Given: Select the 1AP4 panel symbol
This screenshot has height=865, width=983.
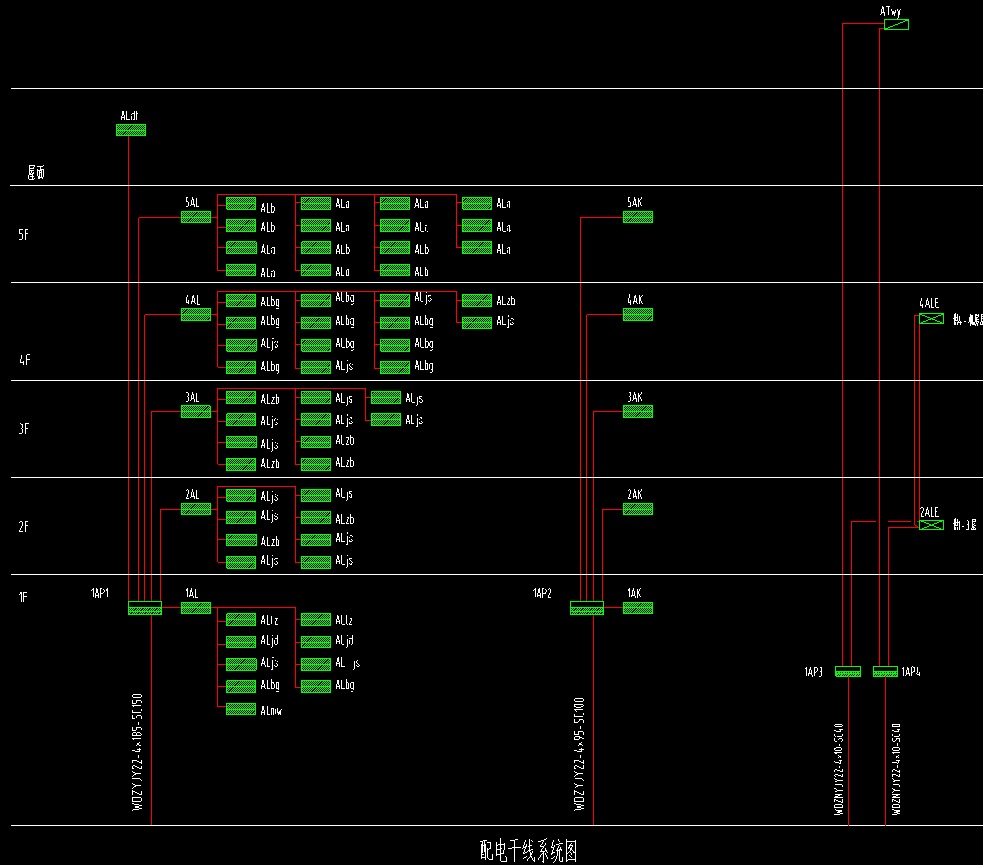Looking at the screenshot, I should point(885,671).
